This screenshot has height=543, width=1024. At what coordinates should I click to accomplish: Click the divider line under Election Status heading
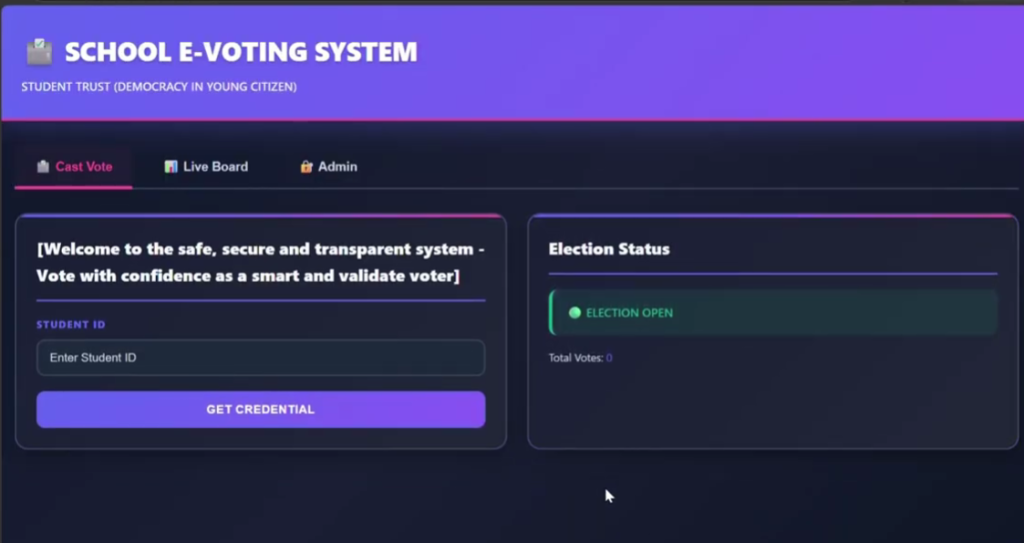click(x=773, y=274)
